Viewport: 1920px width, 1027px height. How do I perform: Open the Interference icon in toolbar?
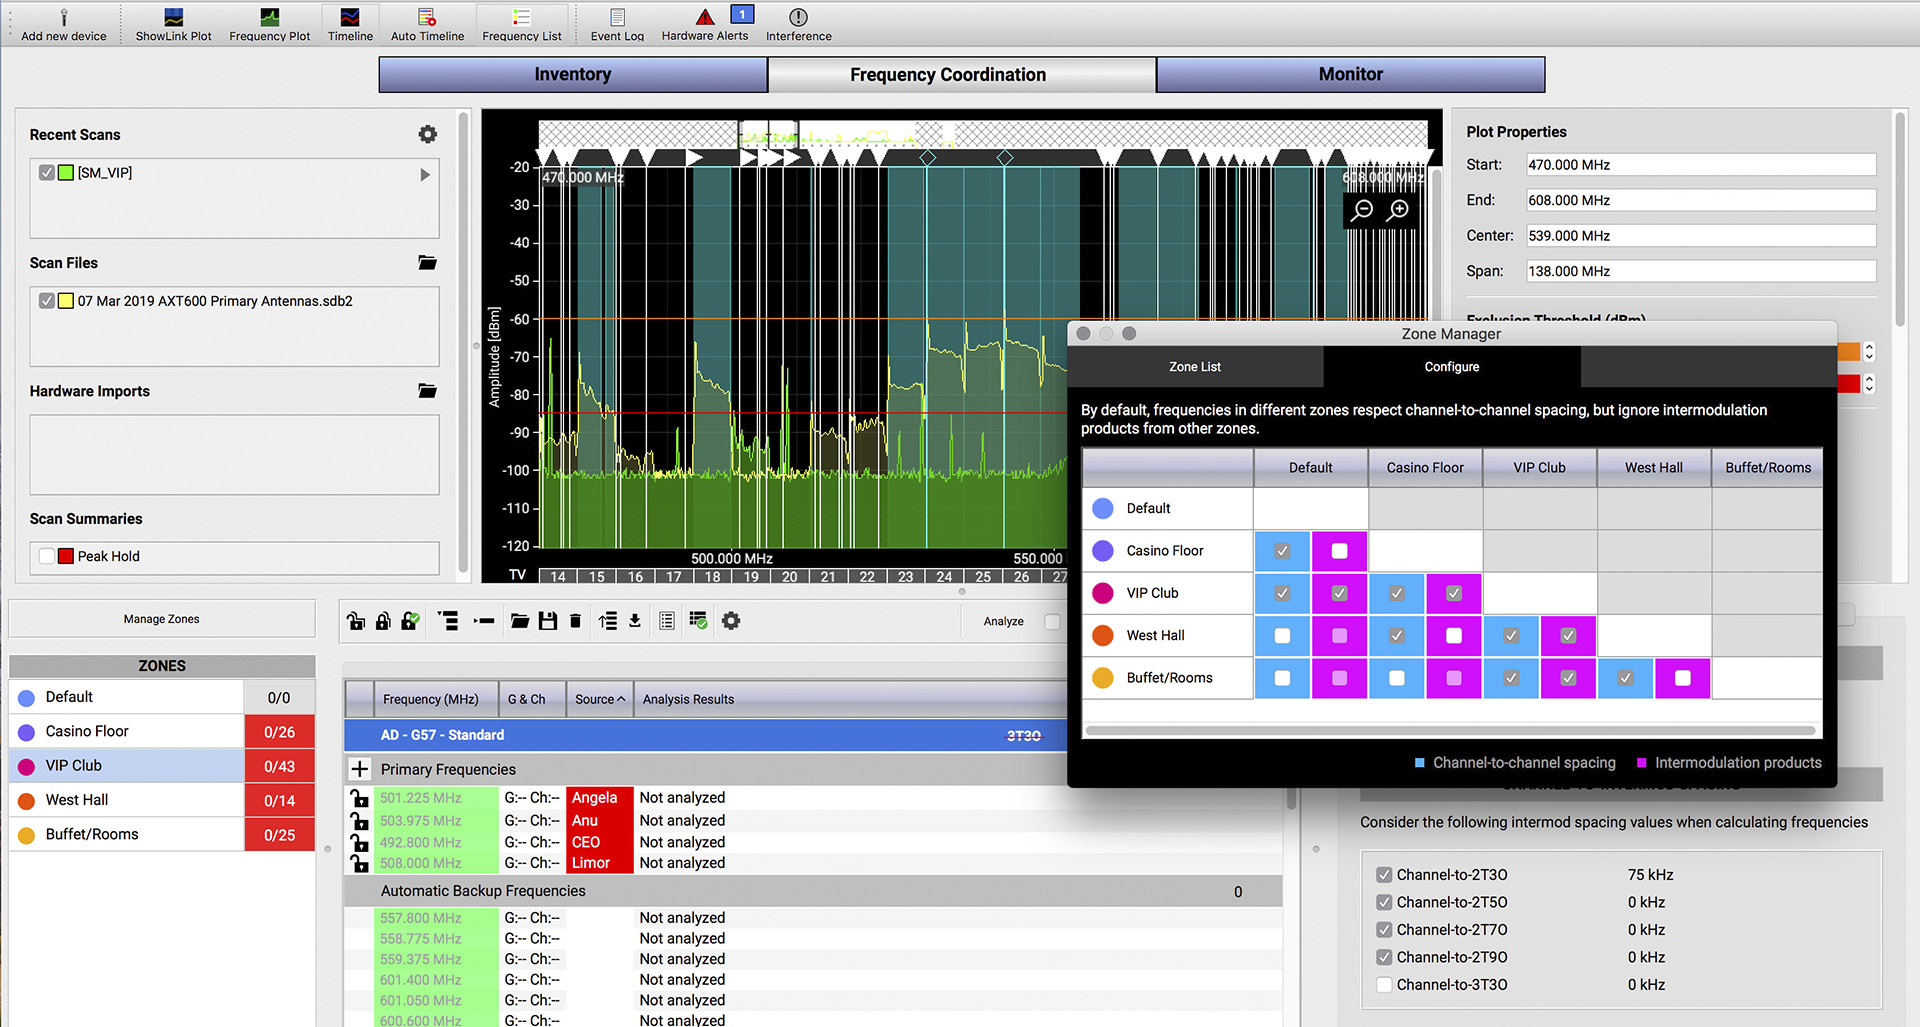tap(798, 17)
